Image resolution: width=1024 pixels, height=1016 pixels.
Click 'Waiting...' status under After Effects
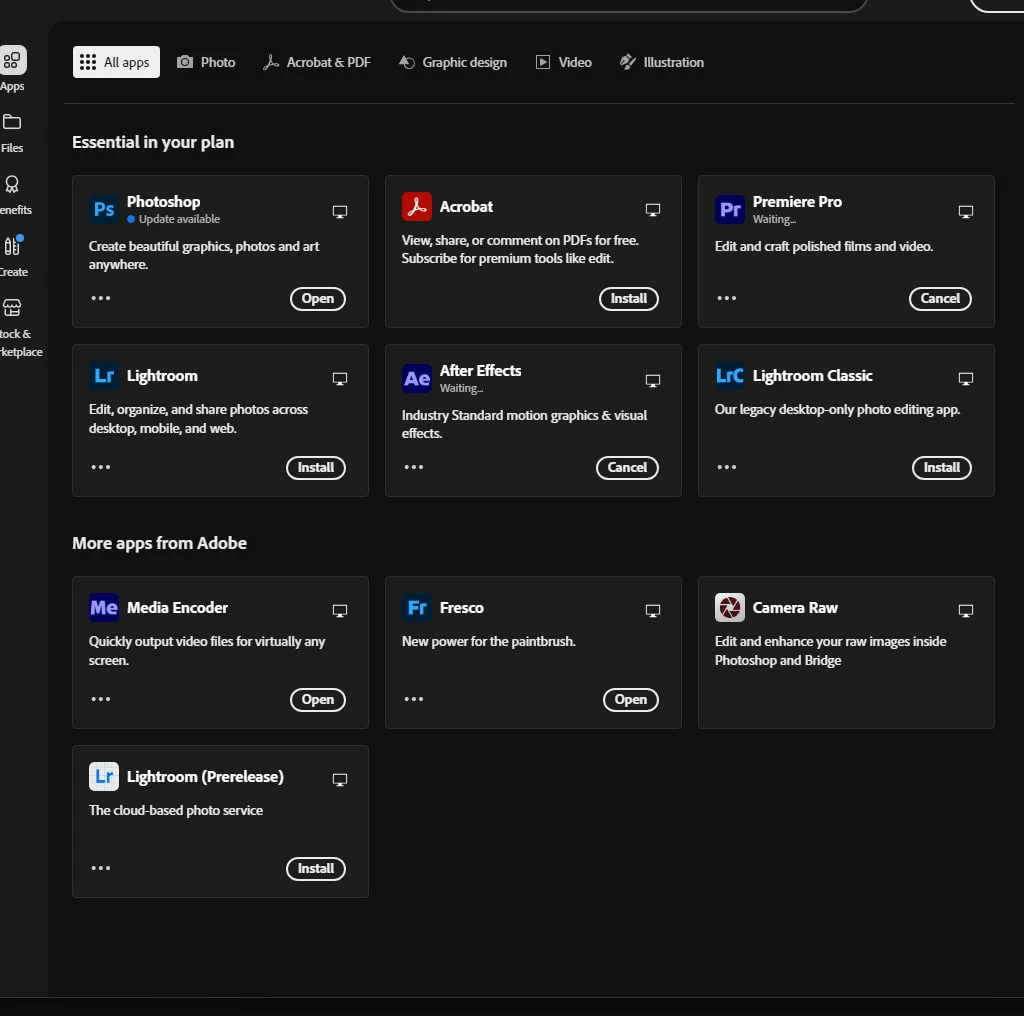(x=461, y=389)
